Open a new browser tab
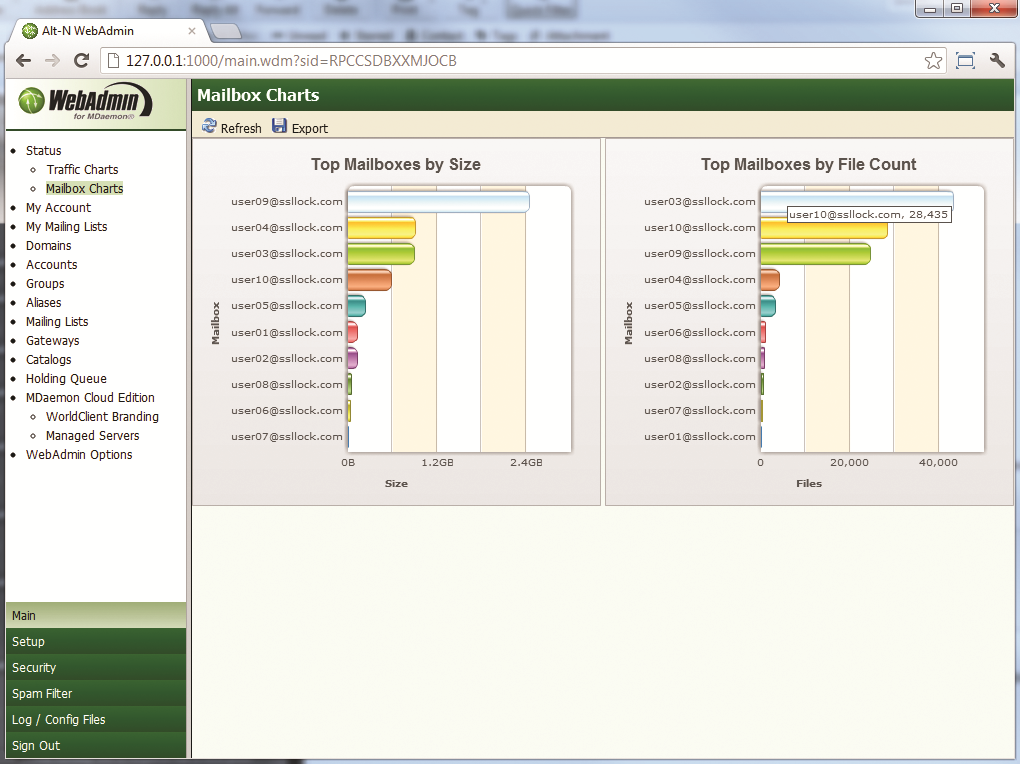The width and height of the screenshot is (1020, 764). (226, 31)
